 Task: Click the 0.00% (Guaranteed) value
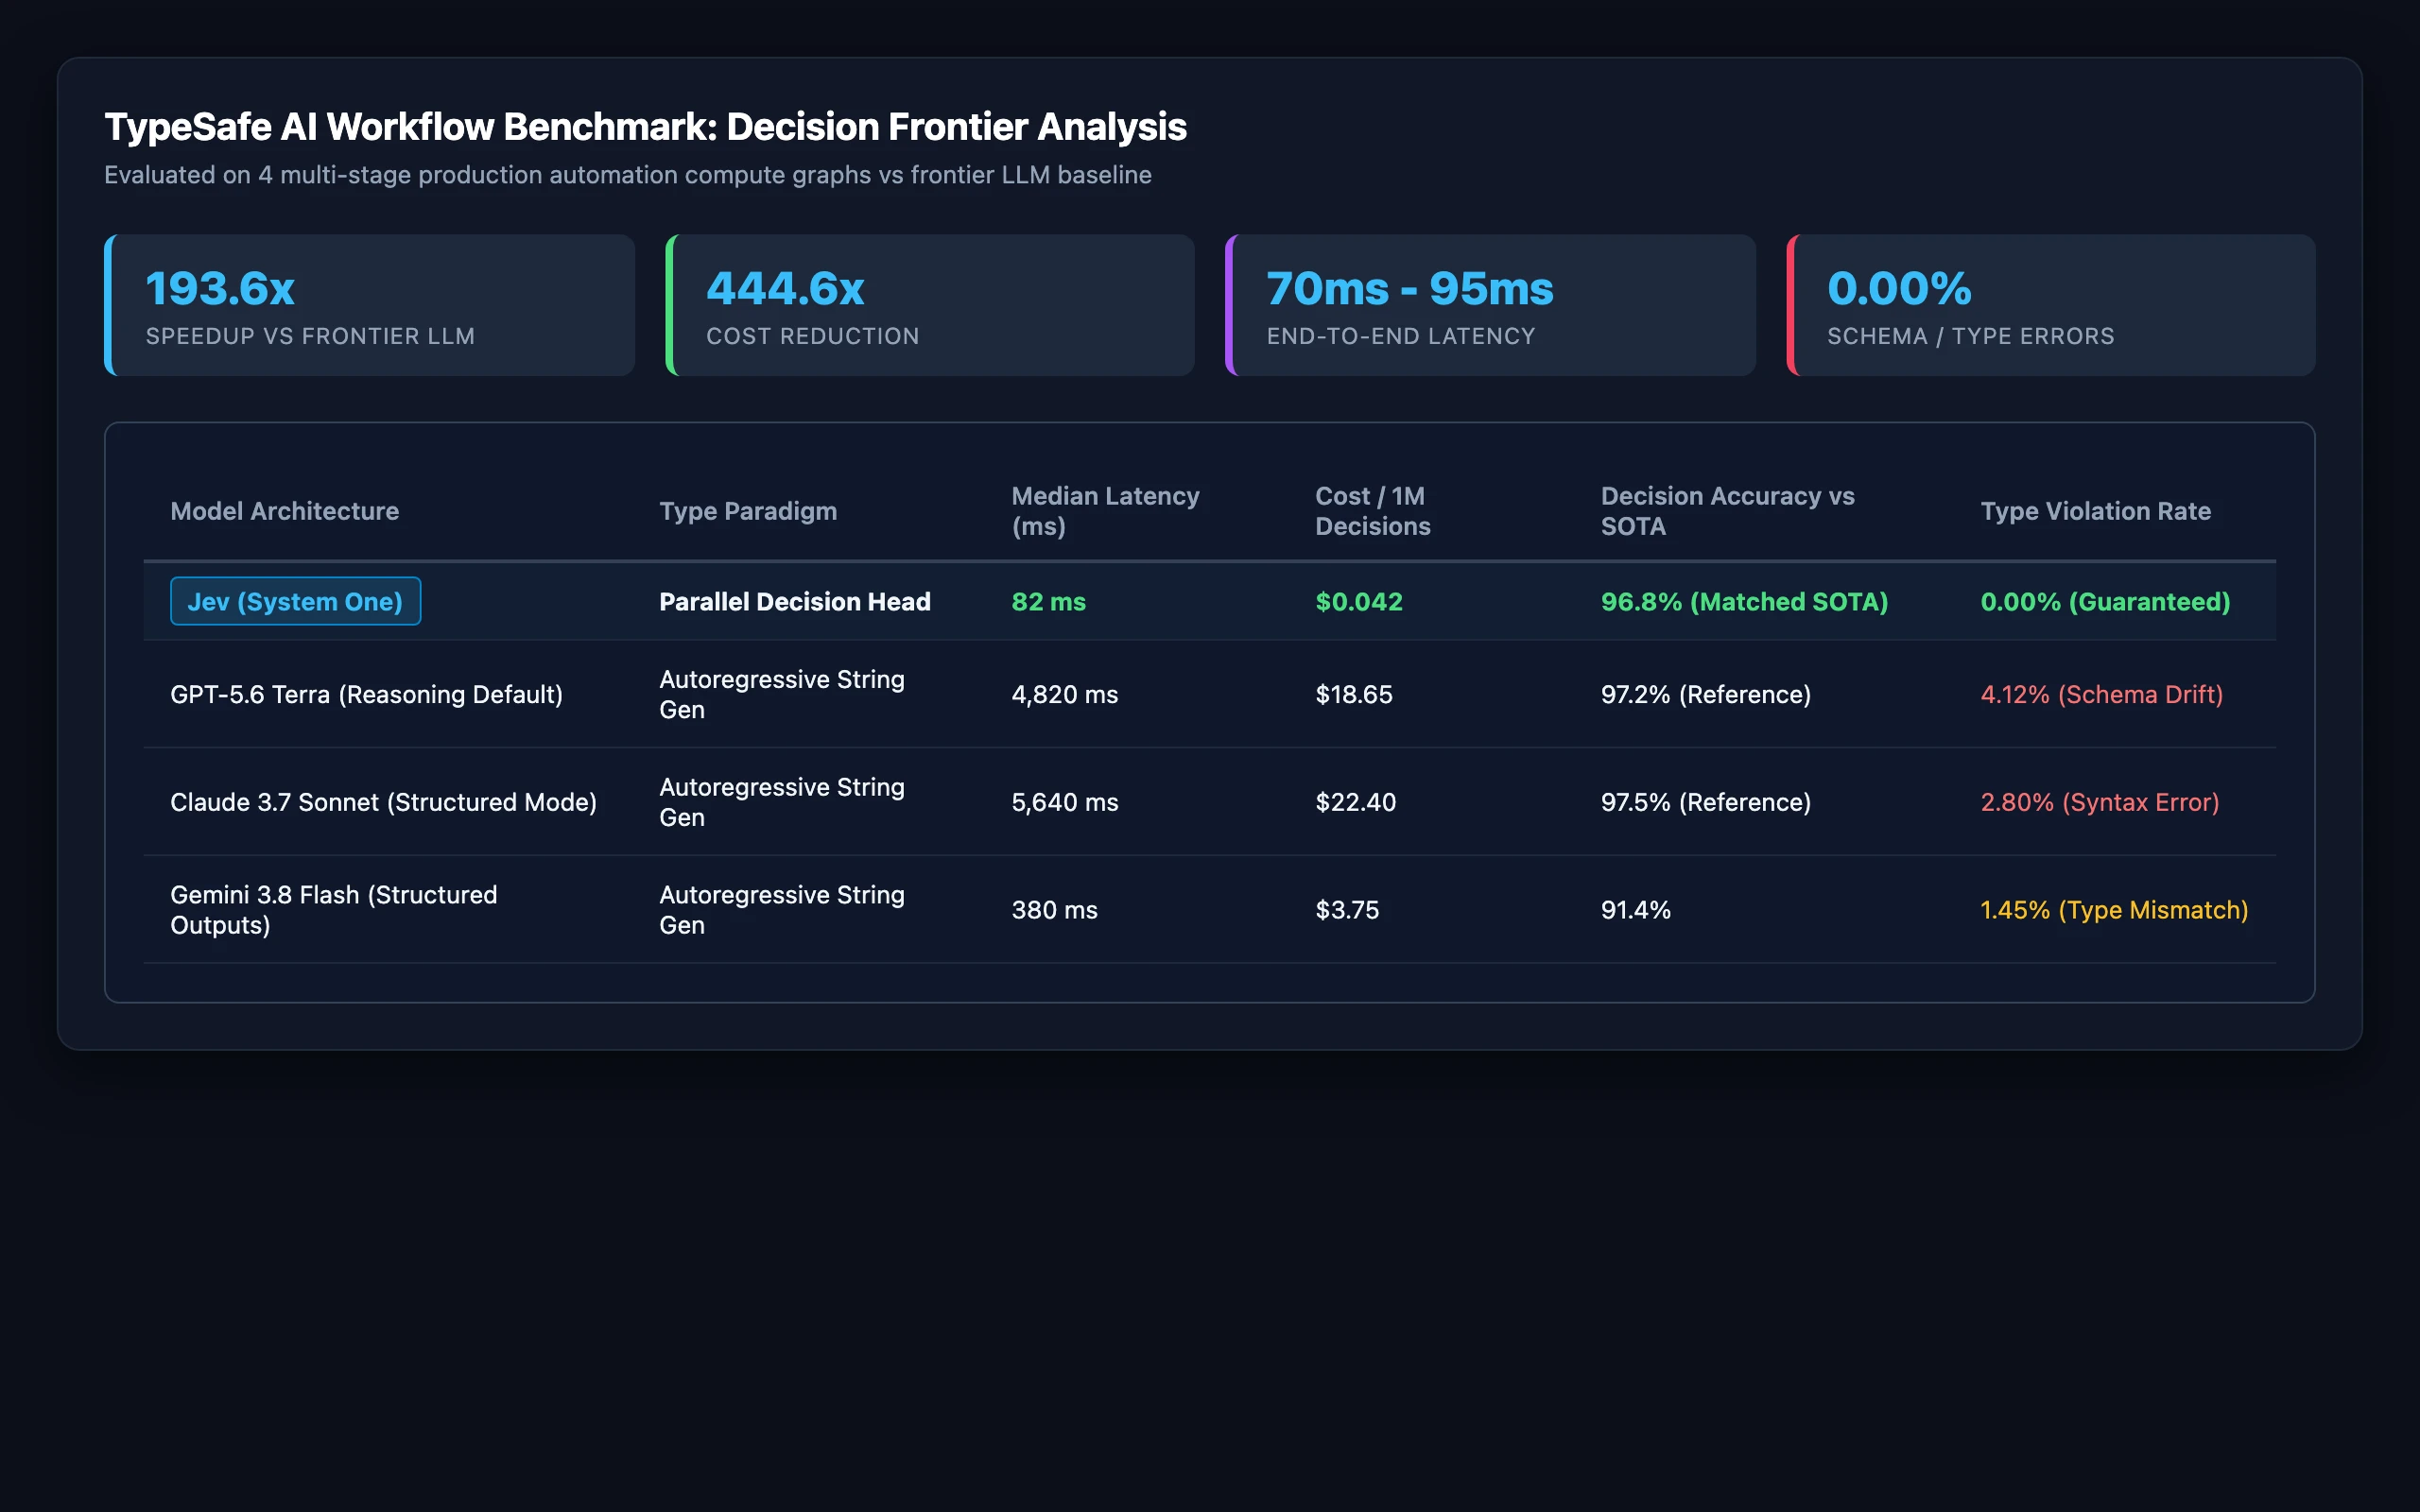(x=2105, y=601)
